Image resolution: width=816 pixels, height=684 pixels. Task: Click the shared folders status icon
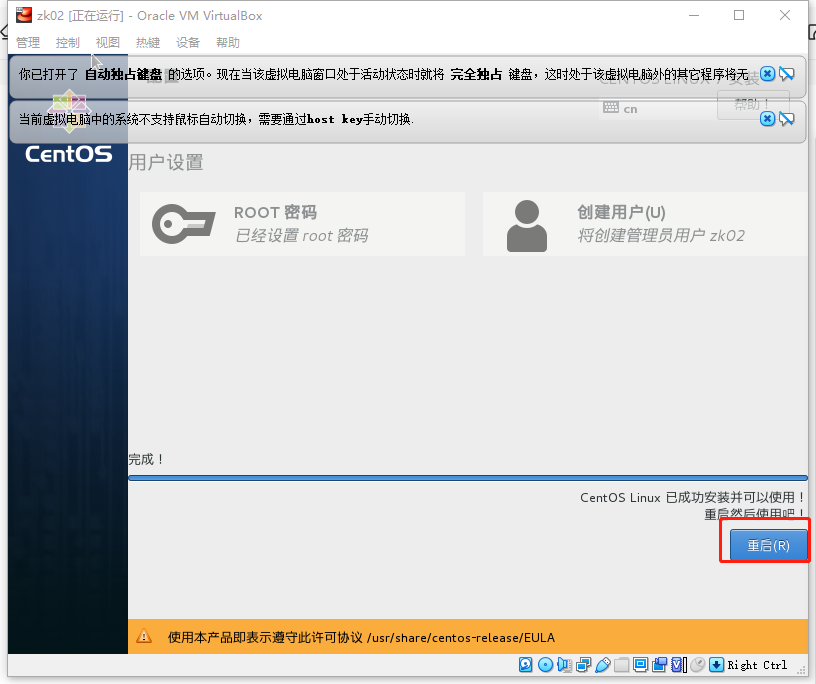(x=621, y=665)
